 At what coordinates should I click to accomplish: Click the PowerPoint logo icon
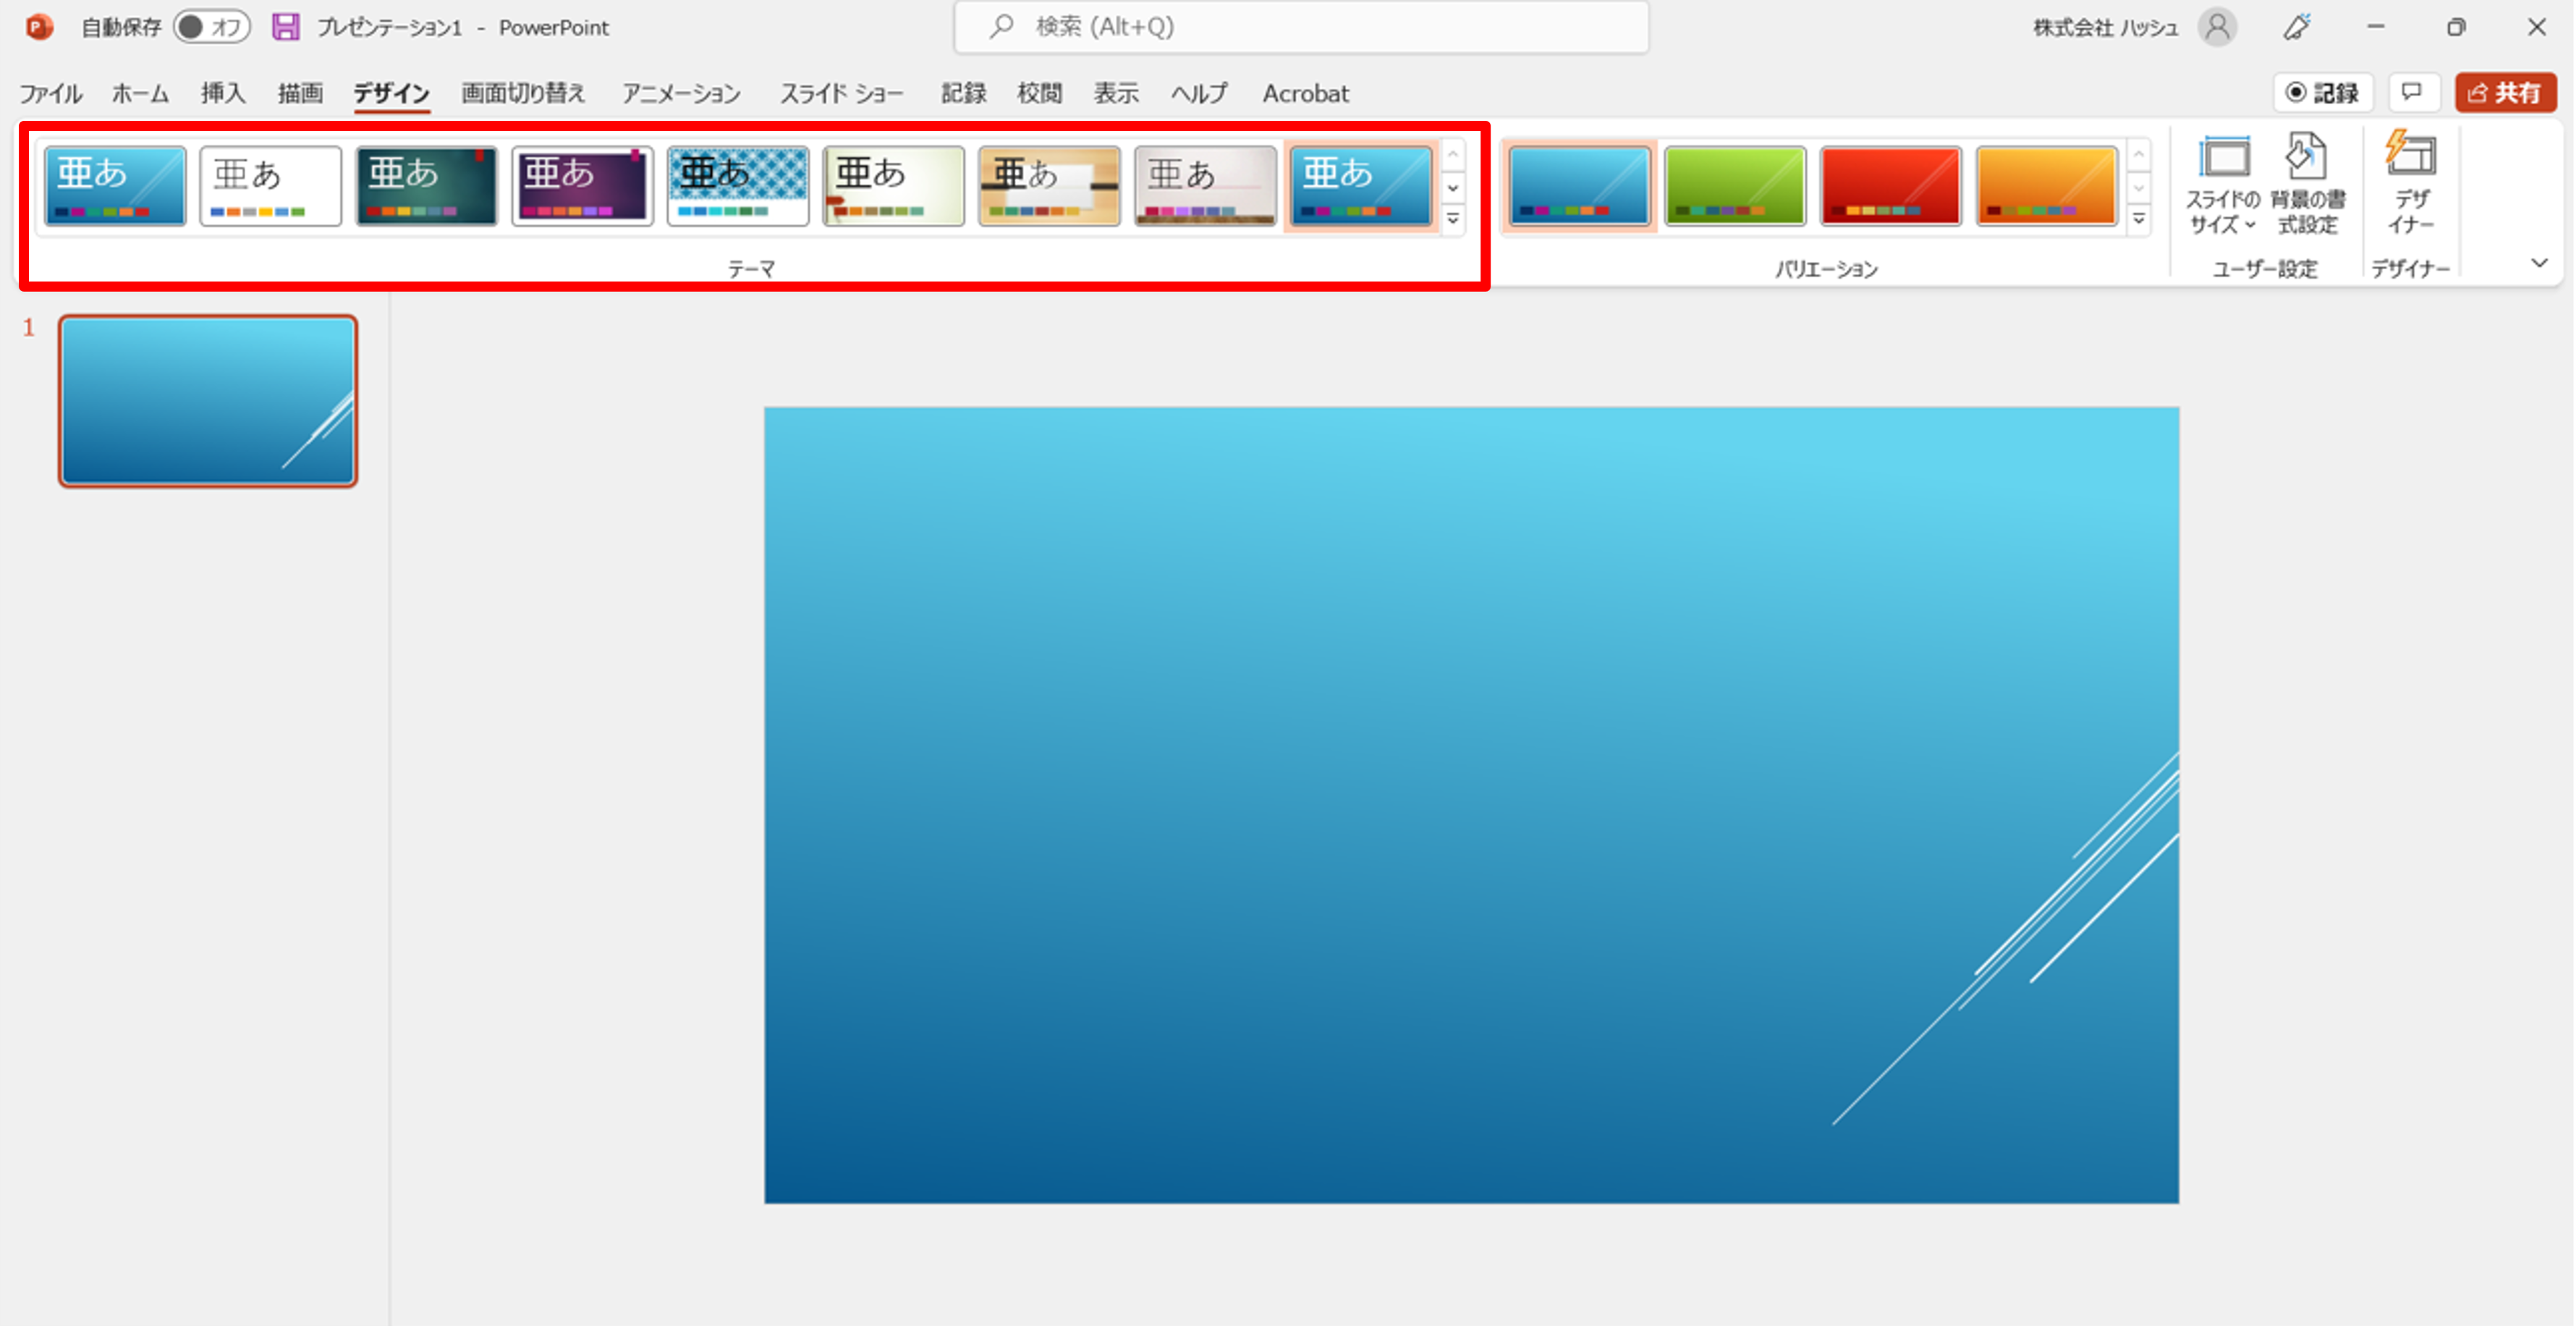tap(39, 27)
